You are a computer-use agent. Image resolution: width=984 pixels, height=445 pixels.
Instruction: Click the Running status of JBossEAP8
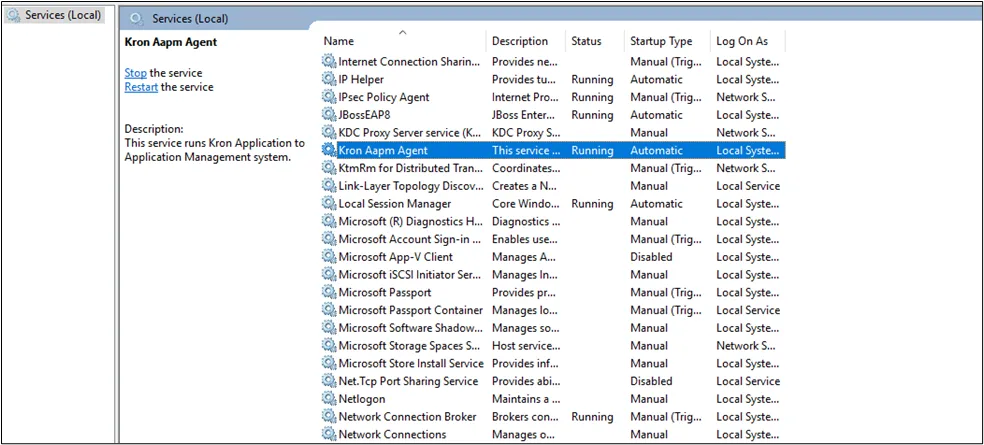click(x=592, y=115)
